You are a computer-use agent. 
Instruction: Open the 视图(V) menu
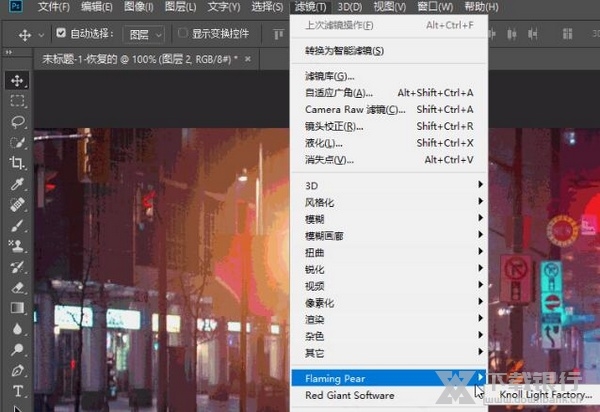[x=390, y=7]
